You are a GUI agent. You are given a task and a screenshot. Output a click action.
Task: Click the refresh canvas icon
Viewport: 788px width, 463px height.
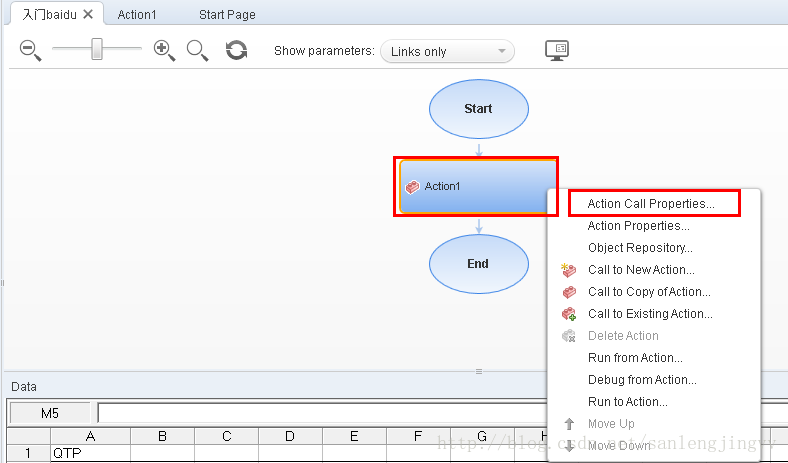(236, 50)
